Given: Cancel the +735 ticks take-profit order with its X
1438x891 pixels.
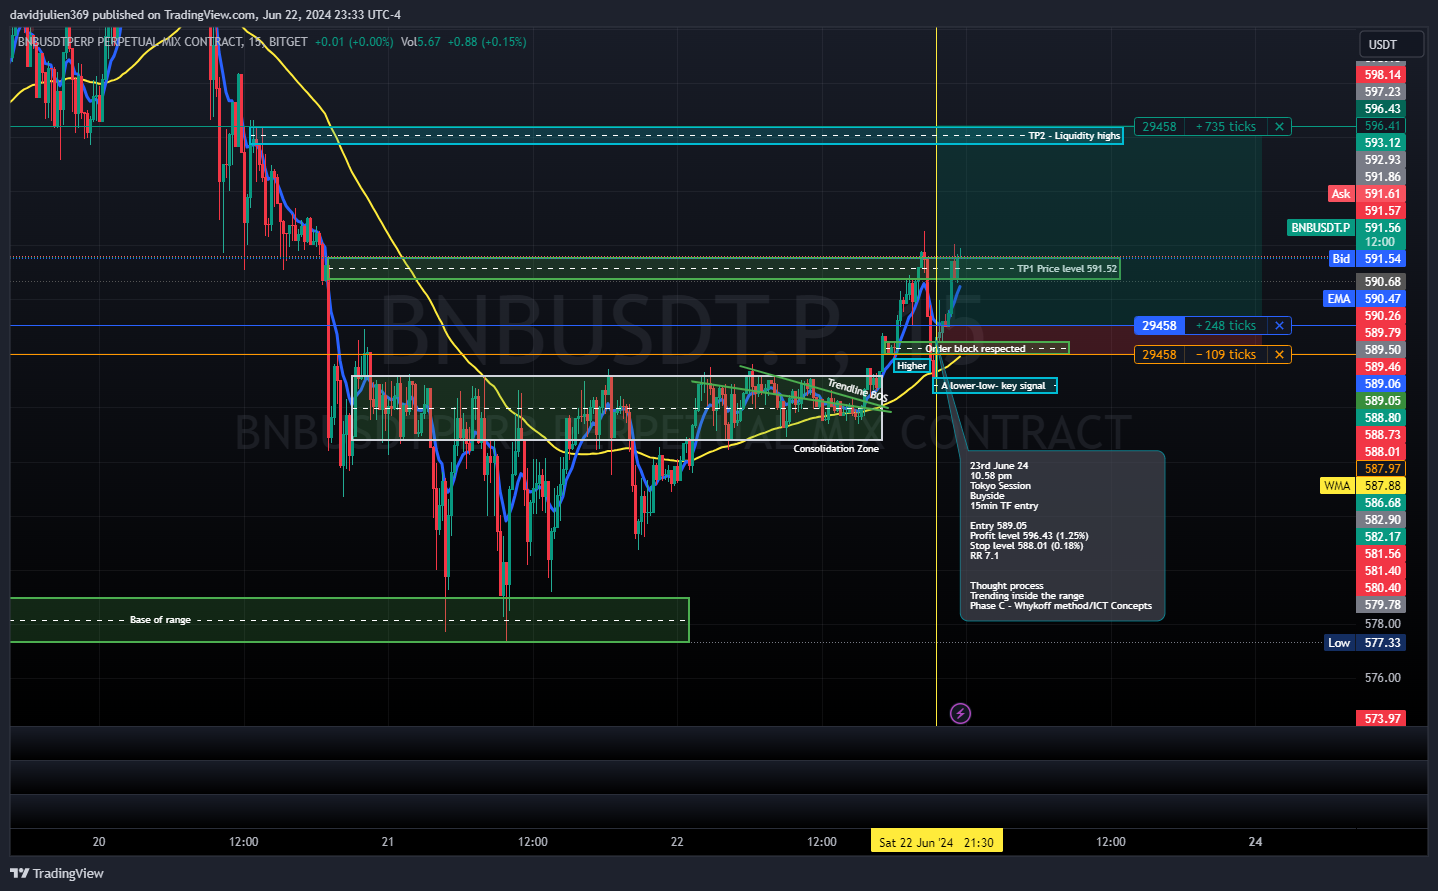Looking at the screenshot, I should tap(1279, 127).
